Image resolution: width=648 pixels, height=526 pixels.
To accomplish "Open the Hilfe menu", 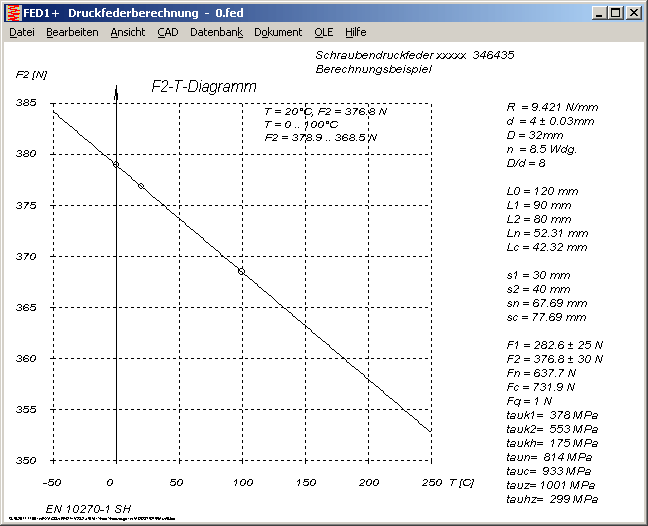I will point(356,32).
